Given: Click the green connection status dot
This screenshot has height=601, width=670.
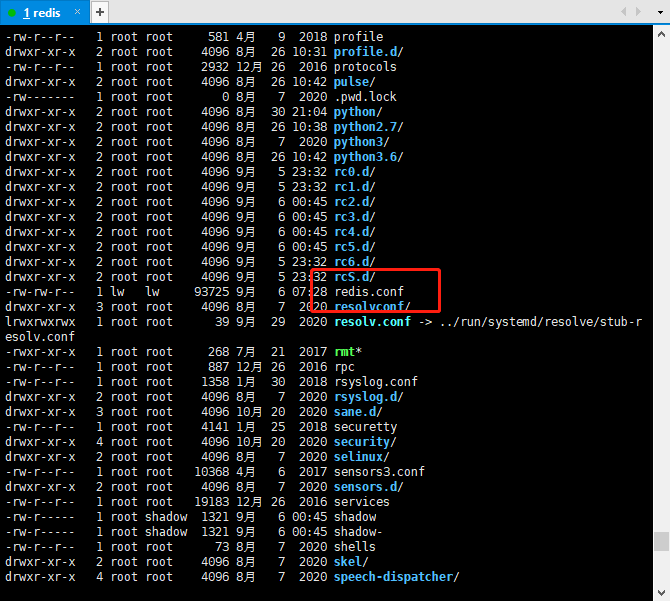Looking at the screenshot, I should (x=12, y=13).
